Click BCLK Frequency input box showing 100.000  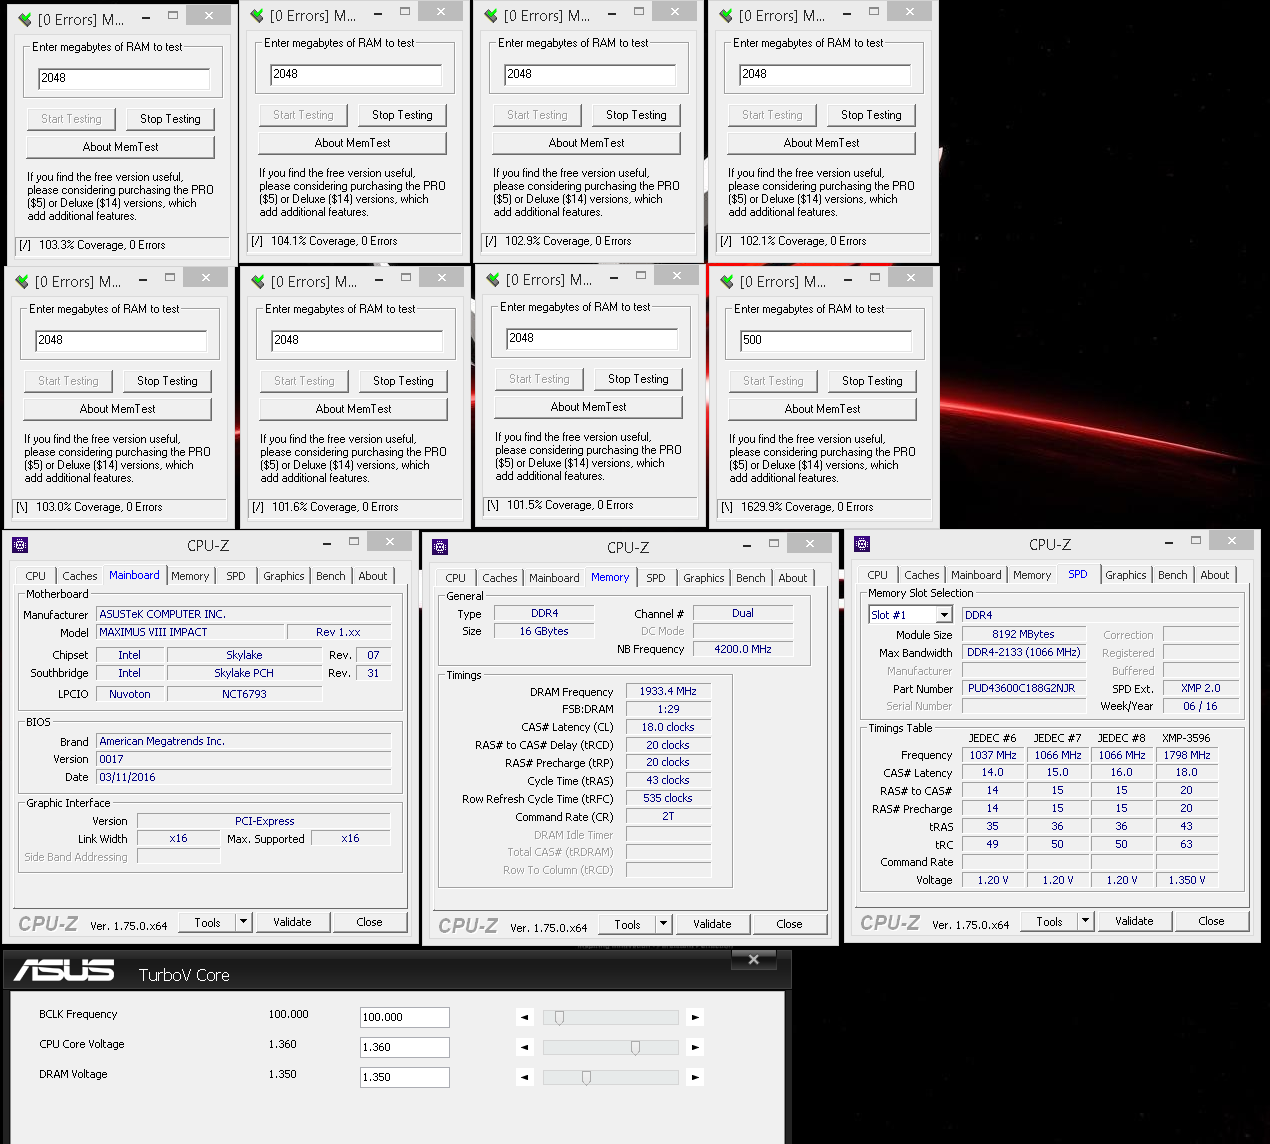pyautogui.click(x=404, y=1017)
